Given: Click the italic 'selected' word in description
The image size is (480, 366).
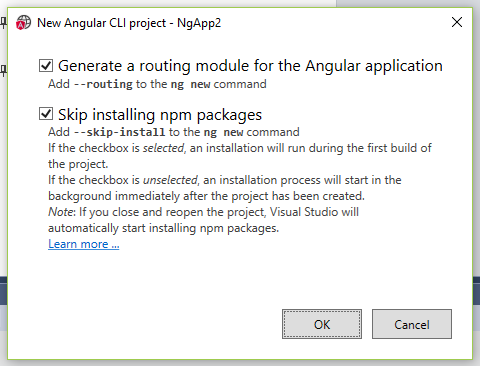Looking at the screenshot, I should pos(164,148).
